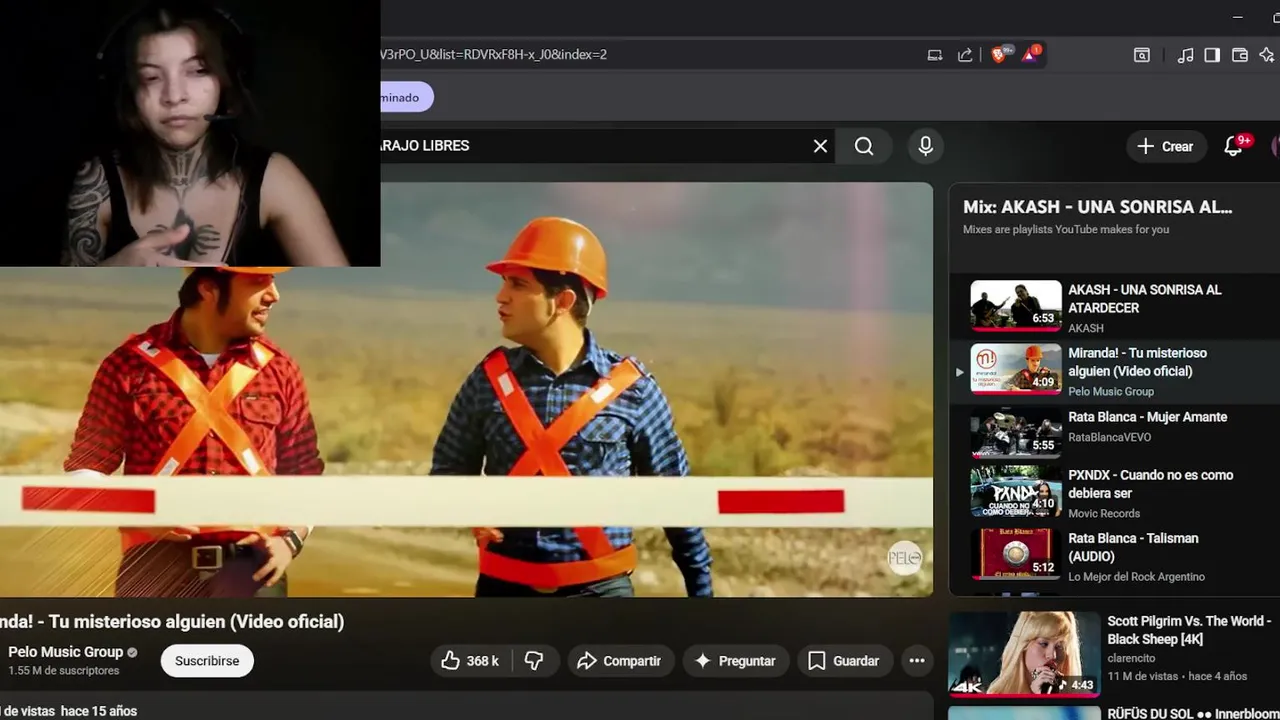This screenshot has width=1280, height=720.
Task: Open the tab search icon in toolbar
Action: 1142,55
